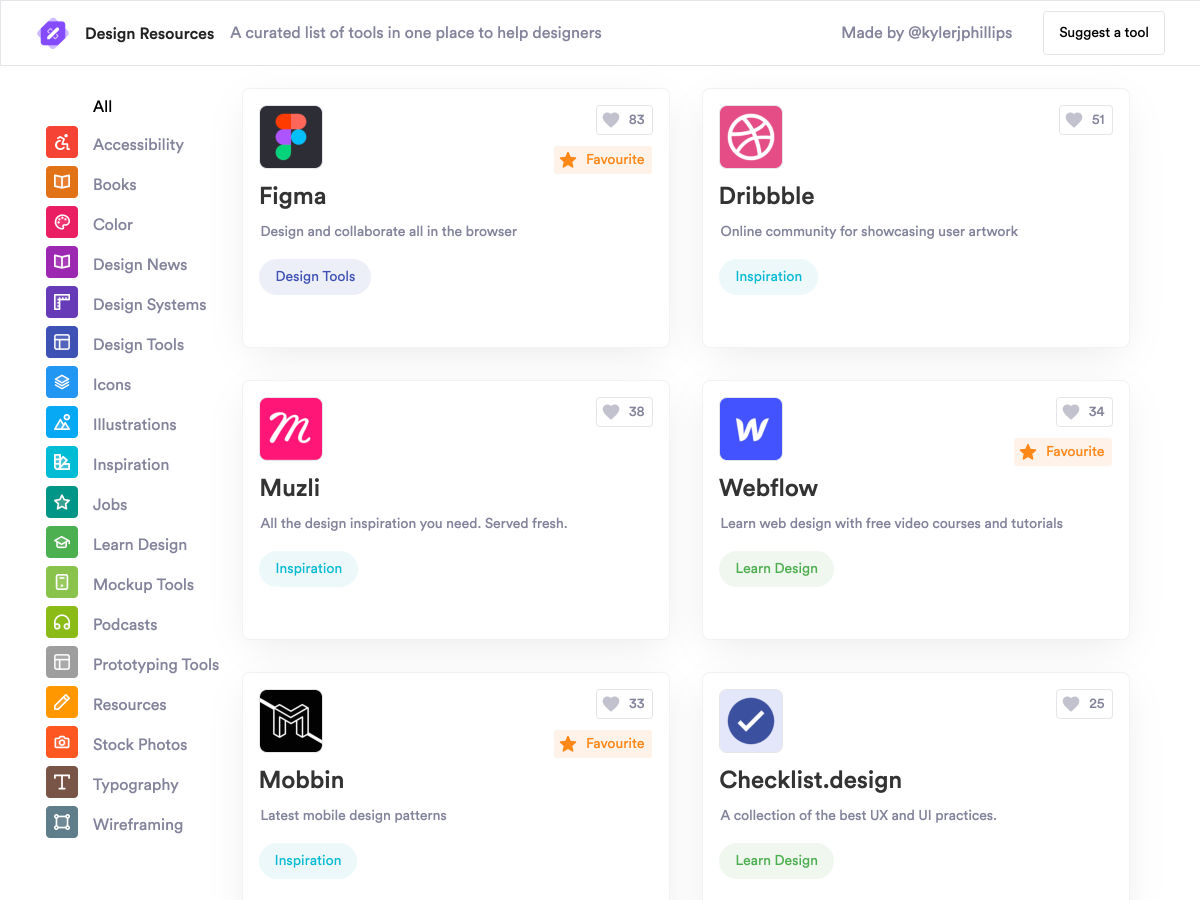Choose Prototyping Tools from the sidebar

click(x=155, y=664)
